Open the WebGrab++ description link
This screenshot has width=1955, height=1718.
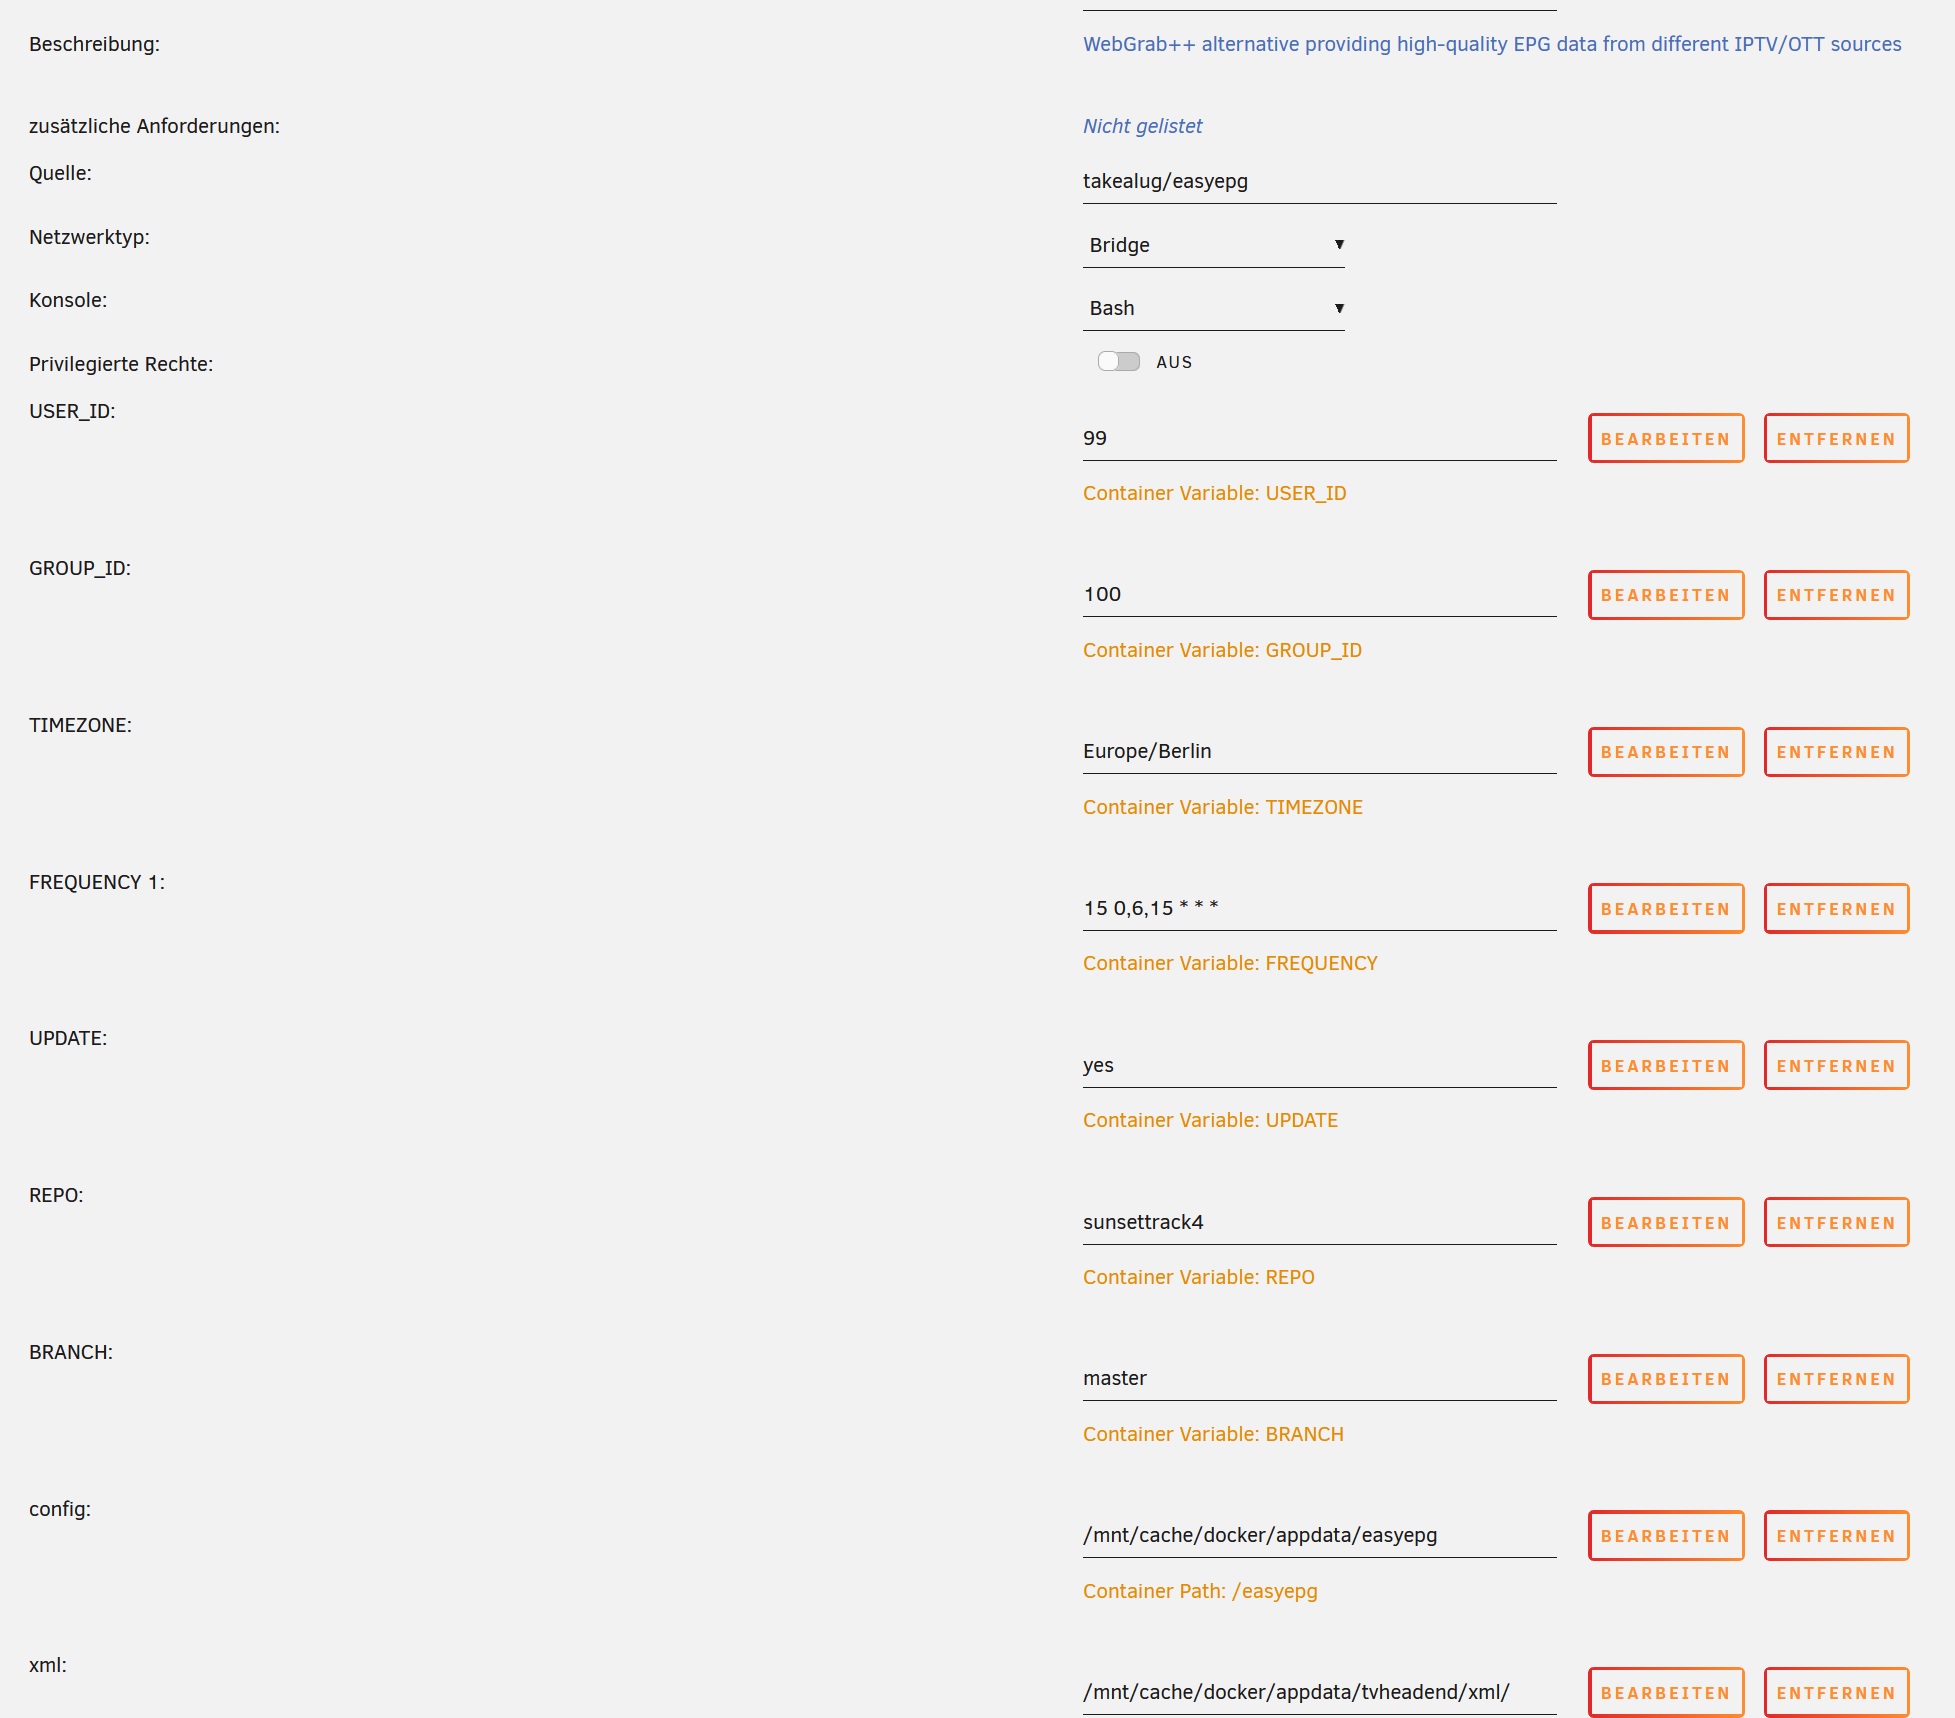1492,44
